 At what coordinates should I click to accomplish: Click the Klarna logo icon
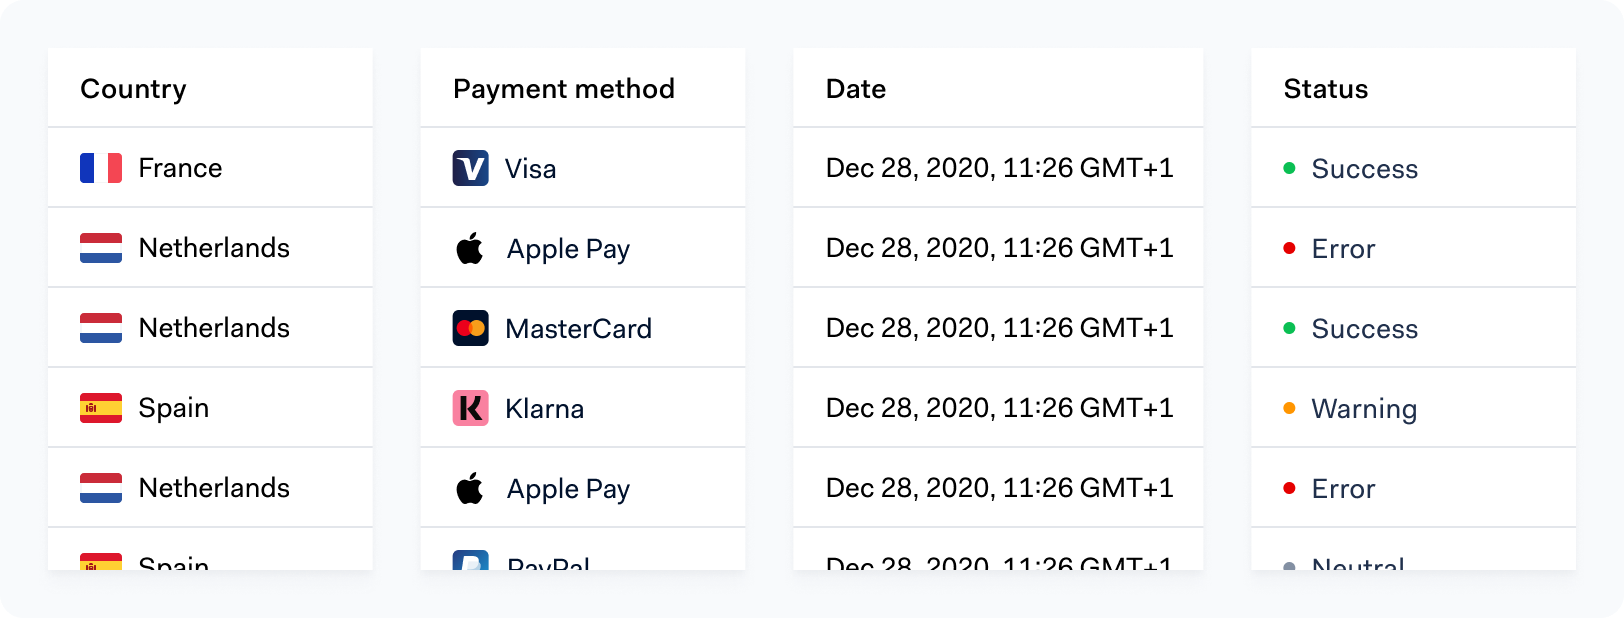tap(470, 408)
